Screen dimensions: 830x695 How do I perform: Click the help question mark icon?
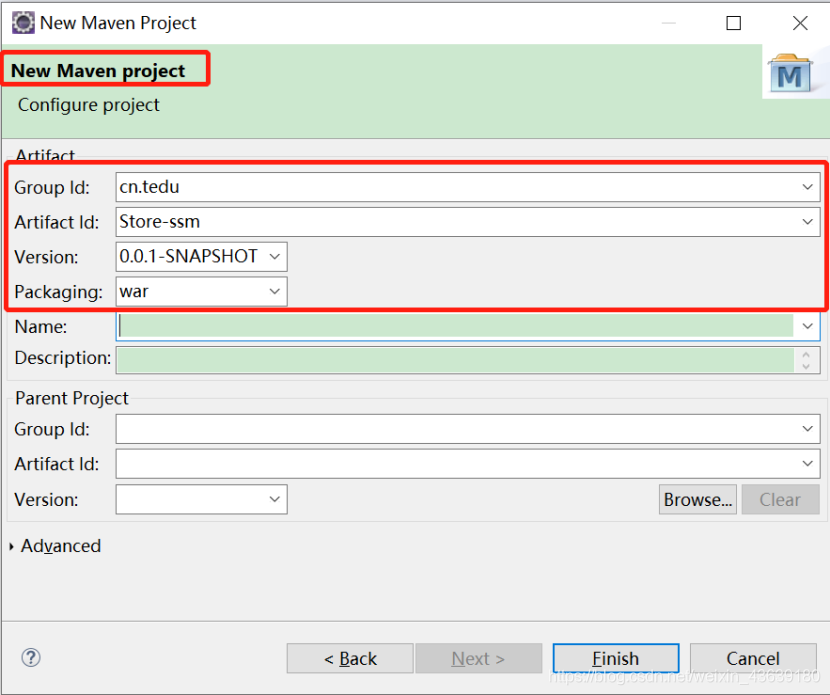click(x=31, y=657)
